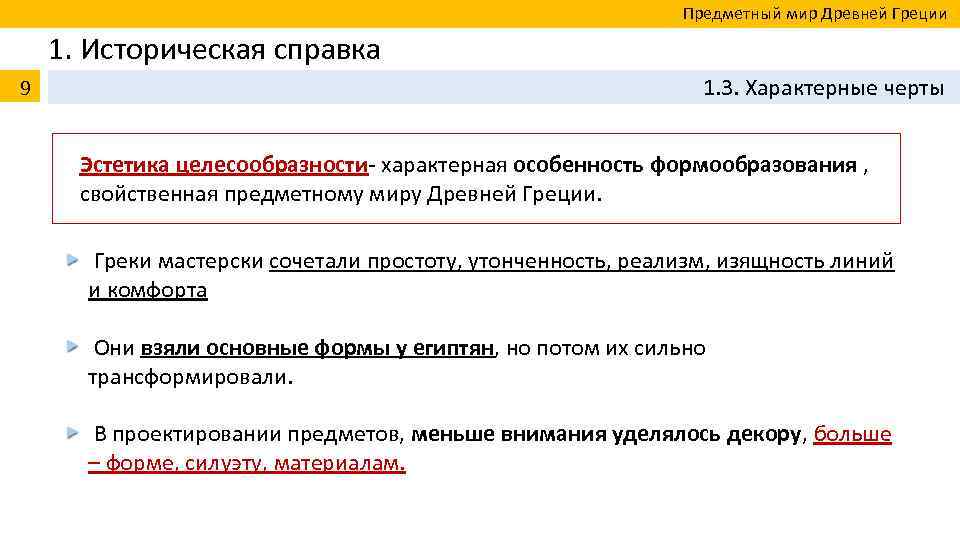Click subtitle '1.3. Характерные черты'
Image resolution: width=960 pixels, height=540 pixels.
[823, 88]
